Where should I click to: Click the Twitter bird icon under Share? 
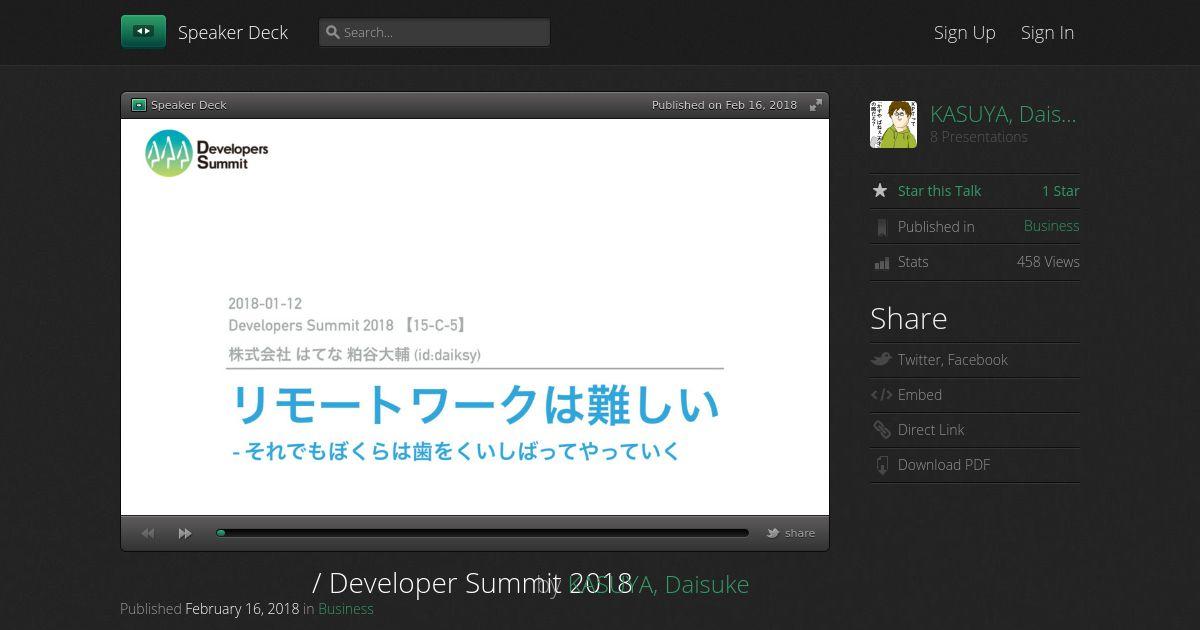click(x=881, y=359)
